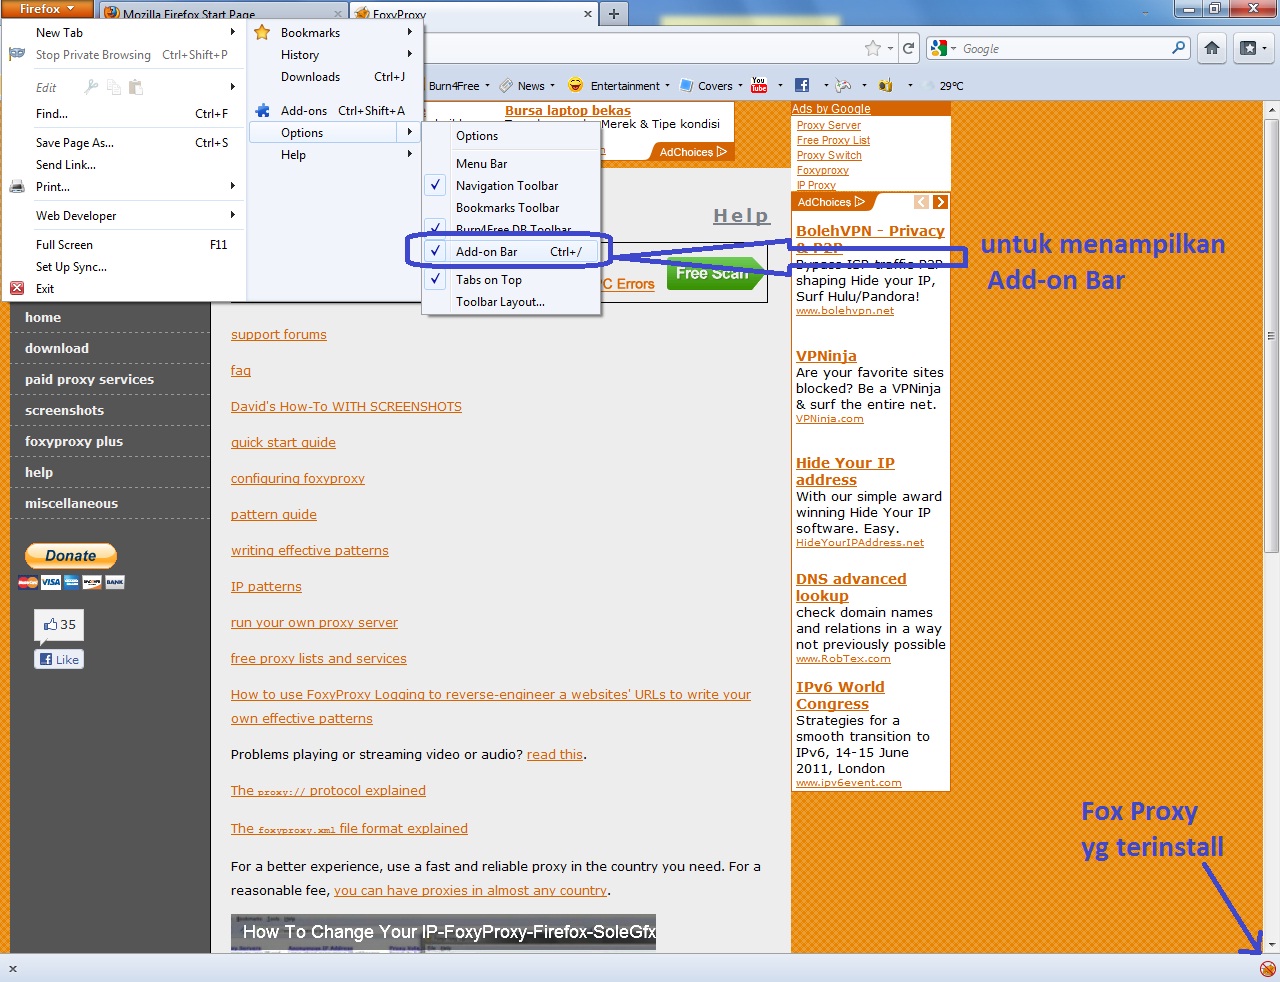Select Full Screen in the Firefox menu

(124, 245)
